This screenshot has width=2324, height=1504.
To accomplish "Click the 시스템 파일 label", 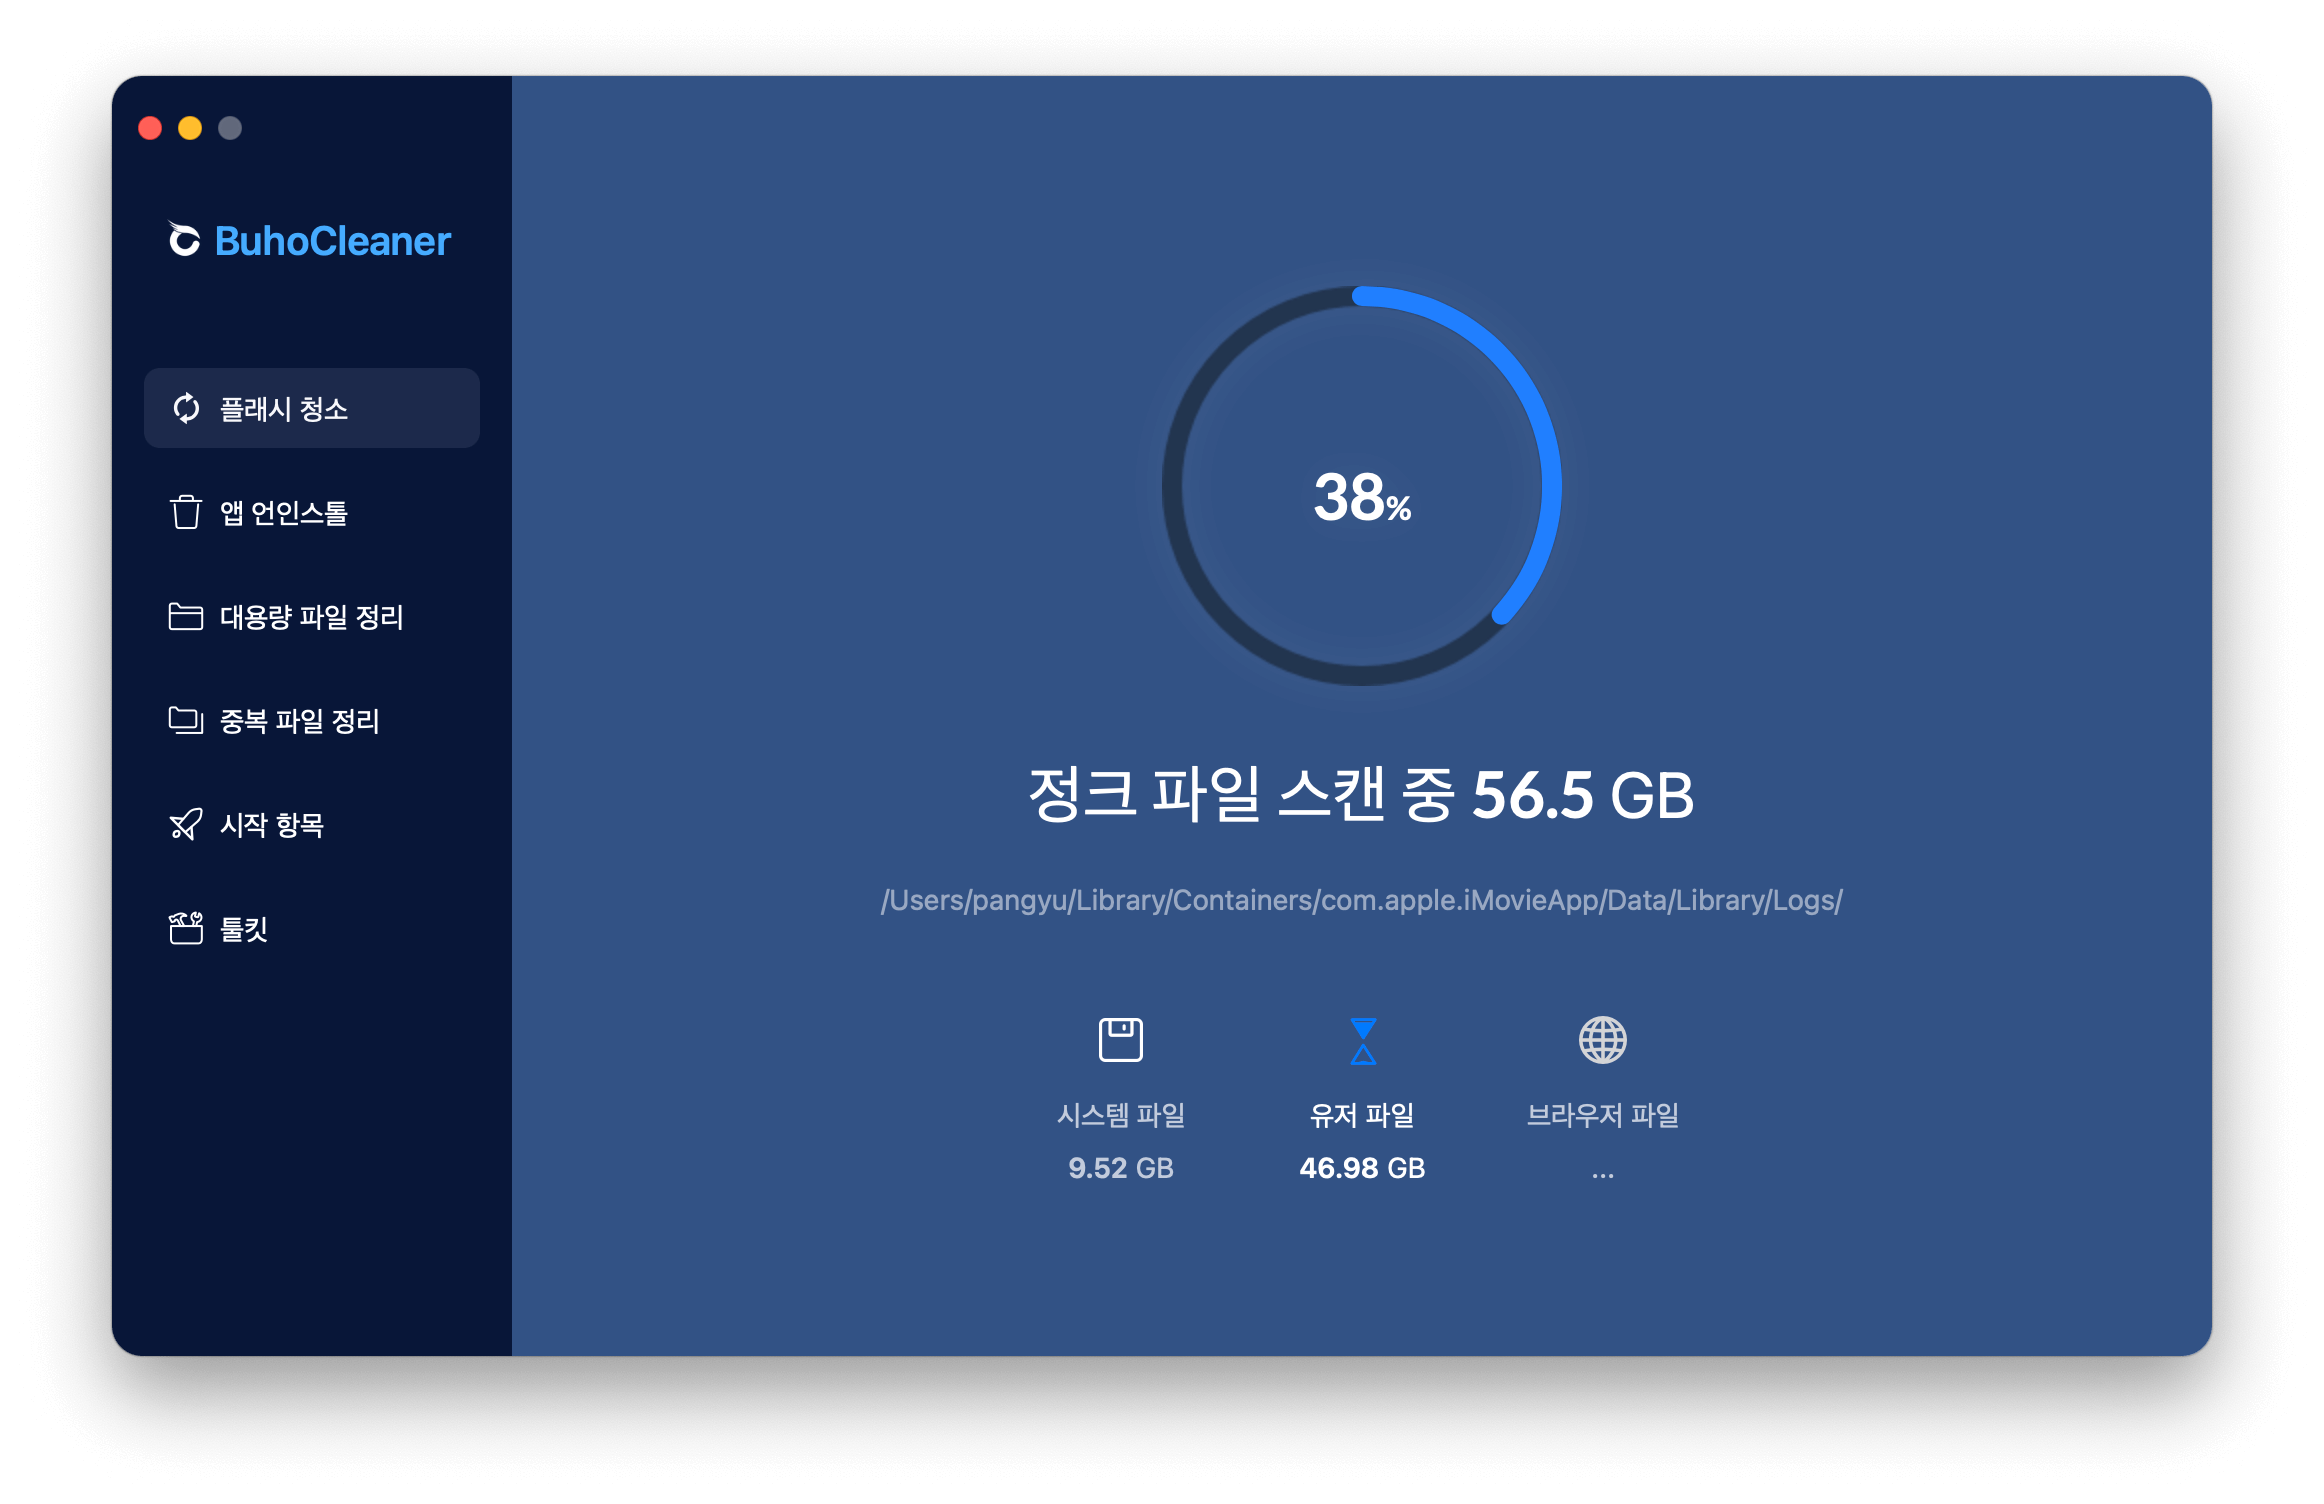I will tap(1121, 1115).
